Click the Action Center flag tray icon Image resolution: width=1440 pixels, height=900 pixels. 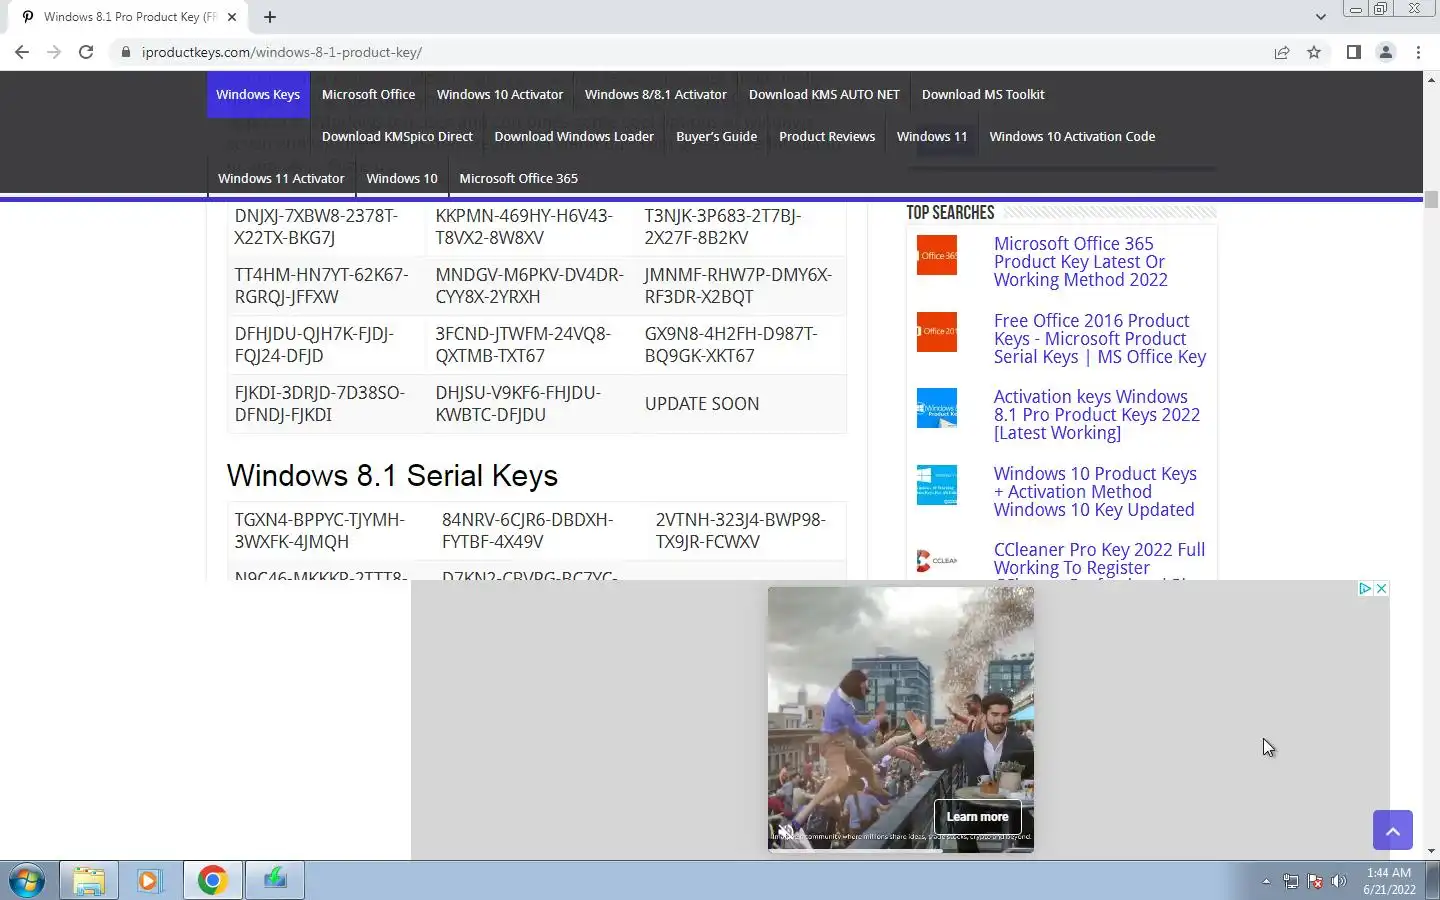1315,882
